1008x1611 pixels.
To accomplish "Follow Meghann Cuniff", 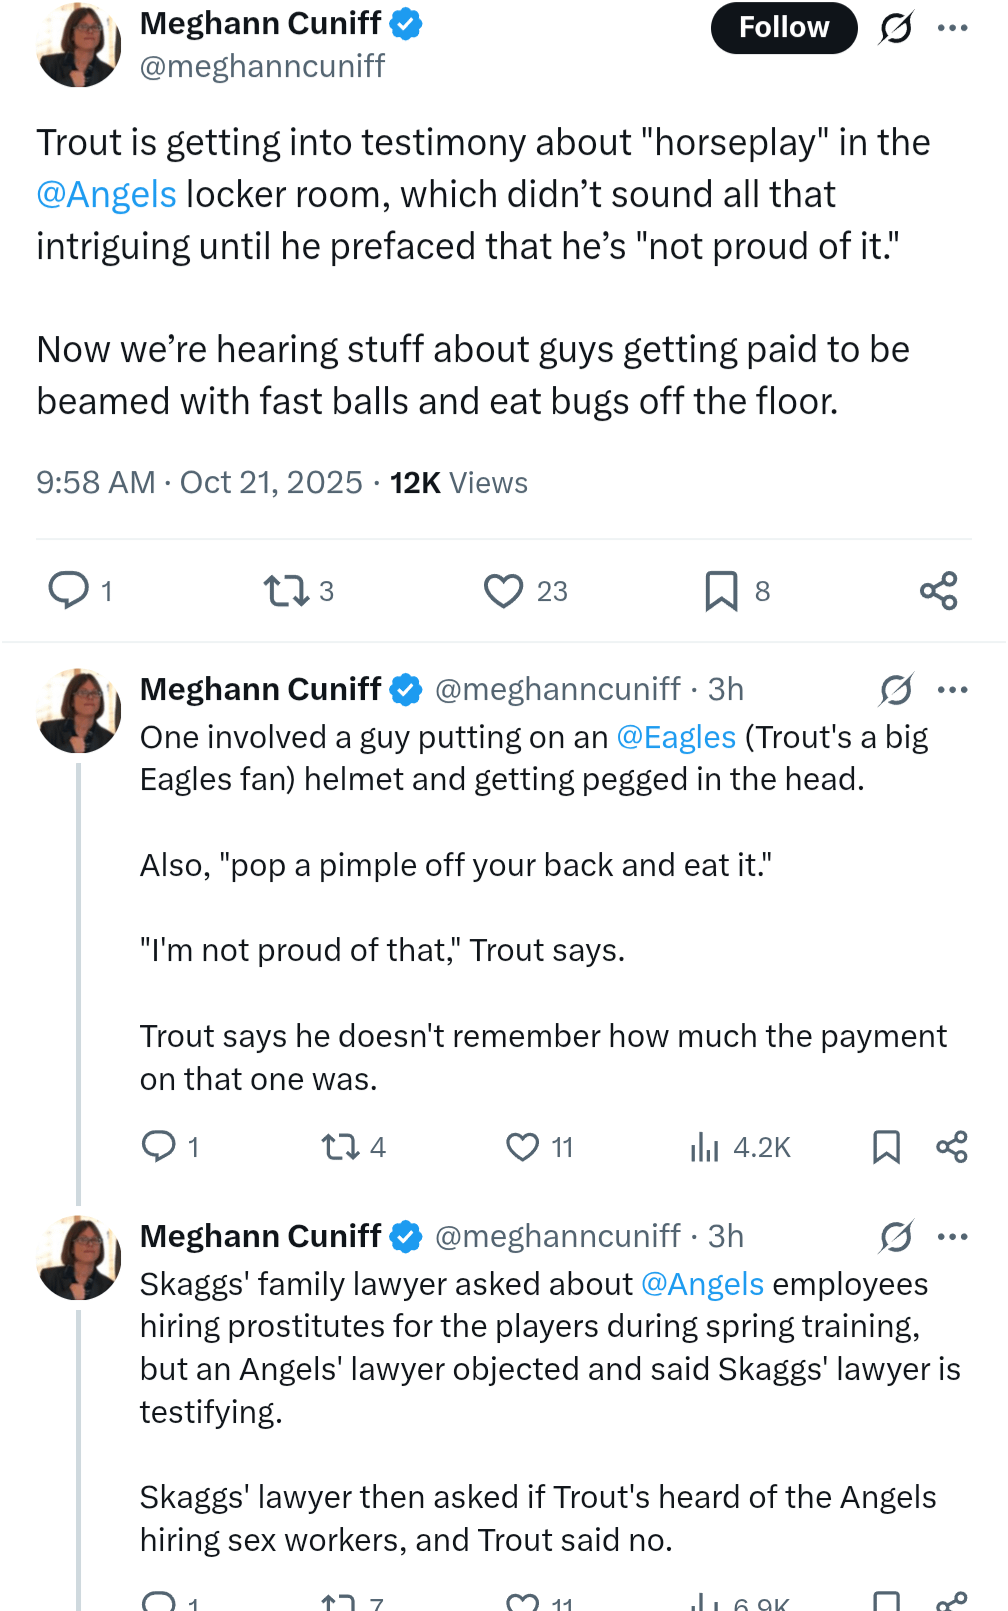I will coord(783,28).
